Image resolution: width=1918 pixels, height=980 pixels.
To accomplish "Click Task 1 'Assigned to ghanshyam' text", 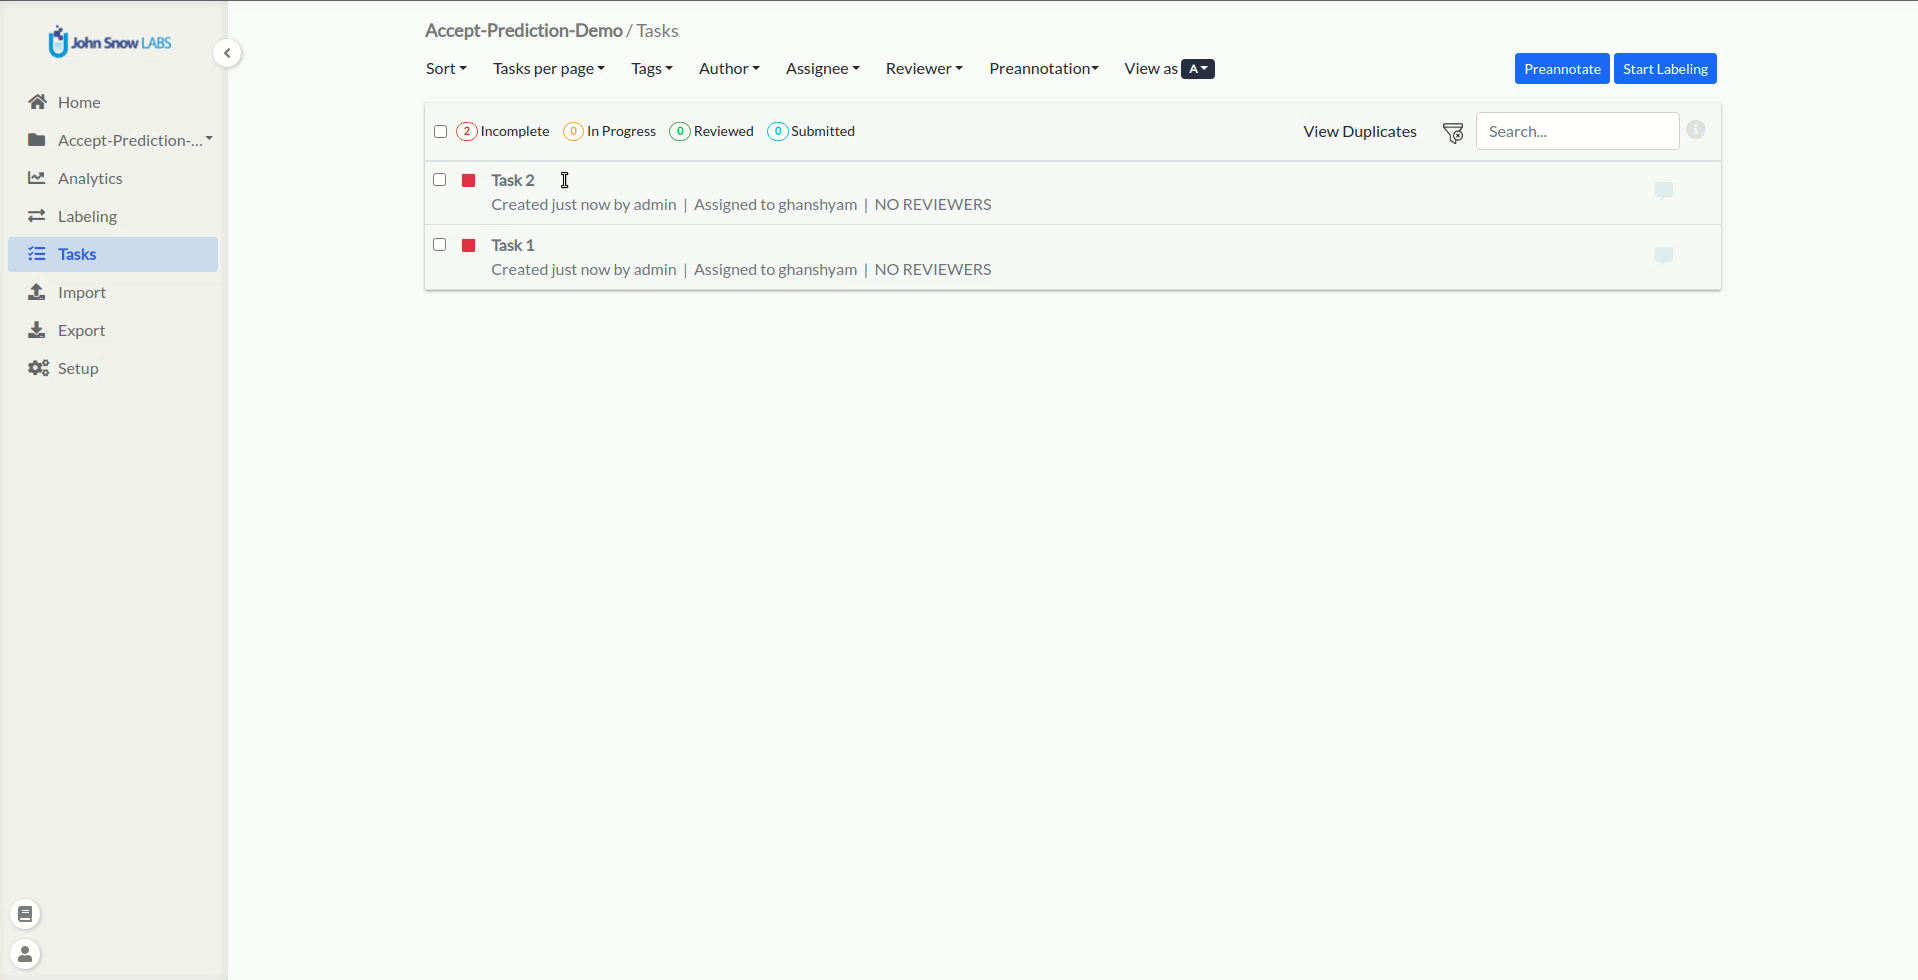I will [775, 269].
